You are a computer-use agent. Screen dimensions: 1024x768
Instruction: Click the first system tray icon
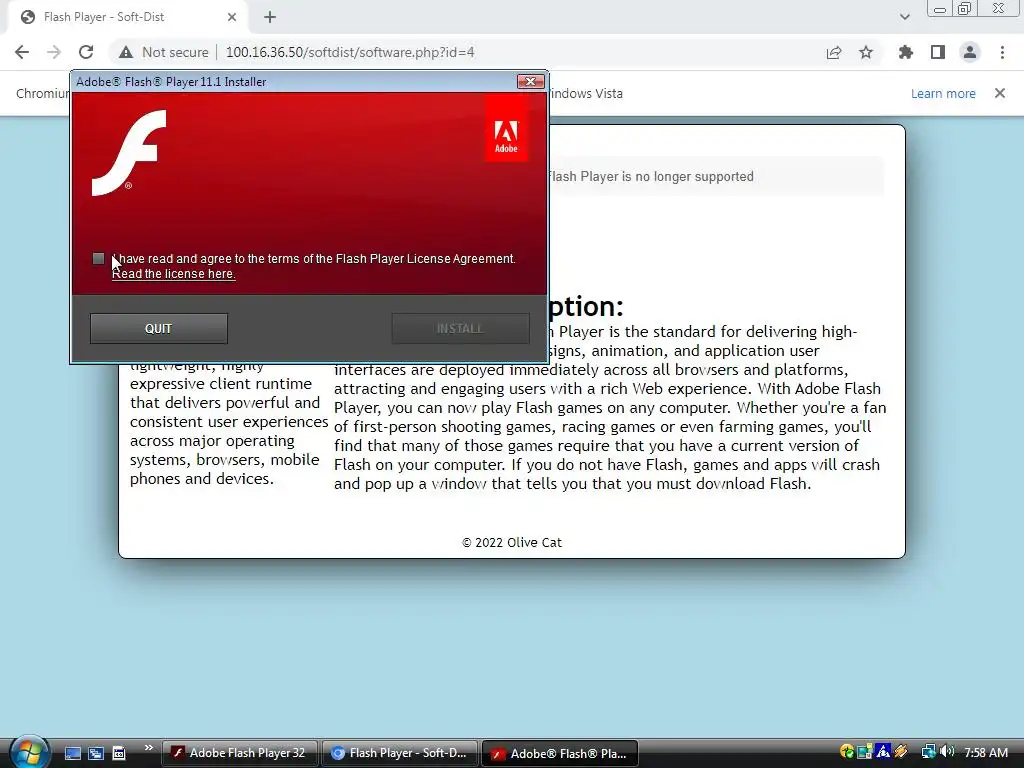pyautogui.click(x=847, y=752)
